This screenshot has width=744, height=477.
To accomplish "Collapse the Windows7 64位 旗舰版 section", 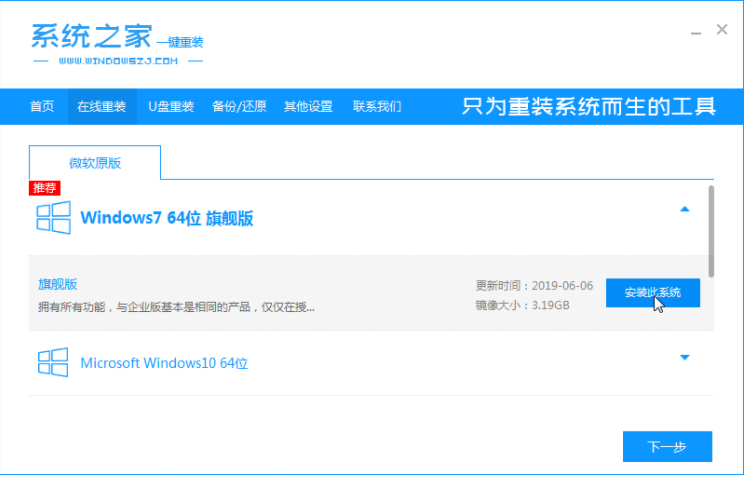I will pyautogui.click(x=685, y=209).
